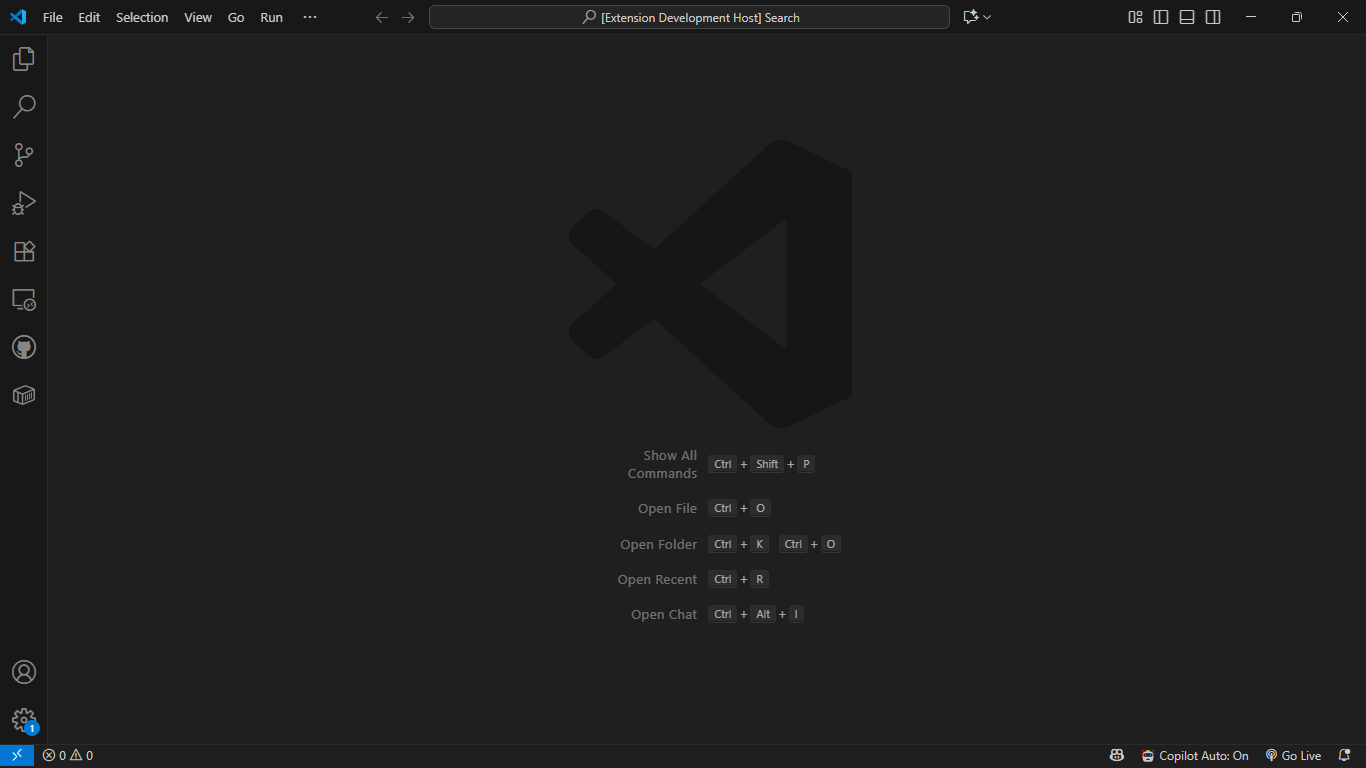Open the Containers box icon view
1366x768 pixels.
click(x=24, y=395)
